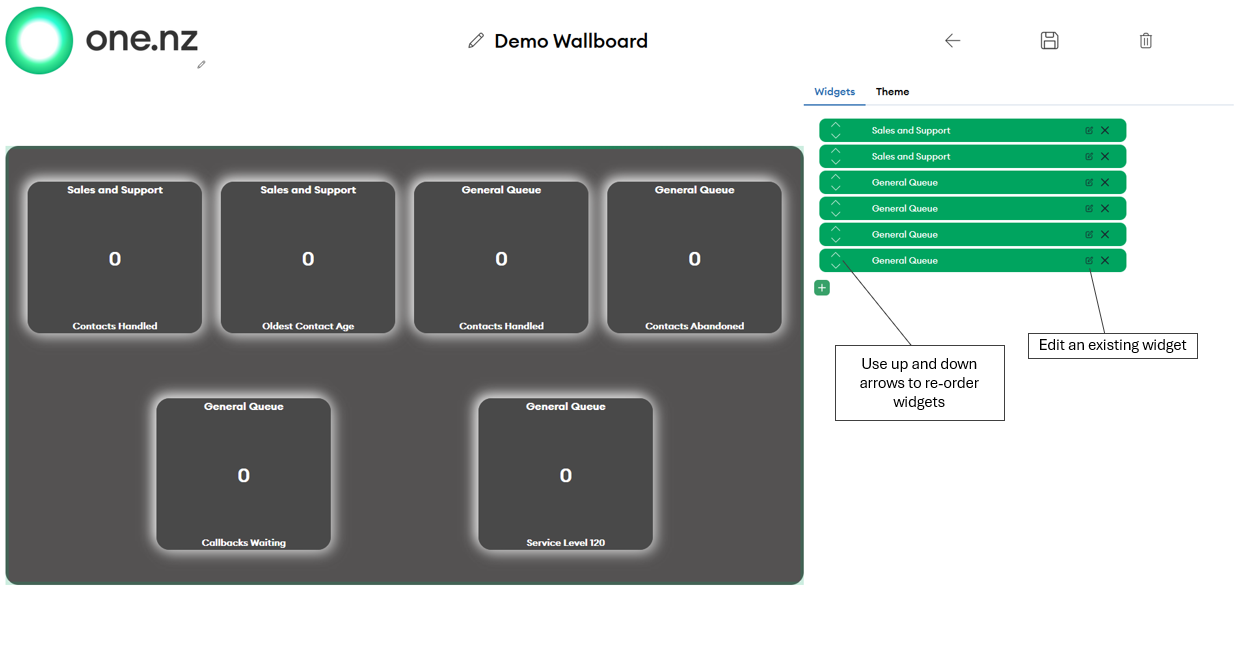Save the wallboard with the floppy disk icon
This screenshot has width=1236, height=652.
(x=1049, y=41)
